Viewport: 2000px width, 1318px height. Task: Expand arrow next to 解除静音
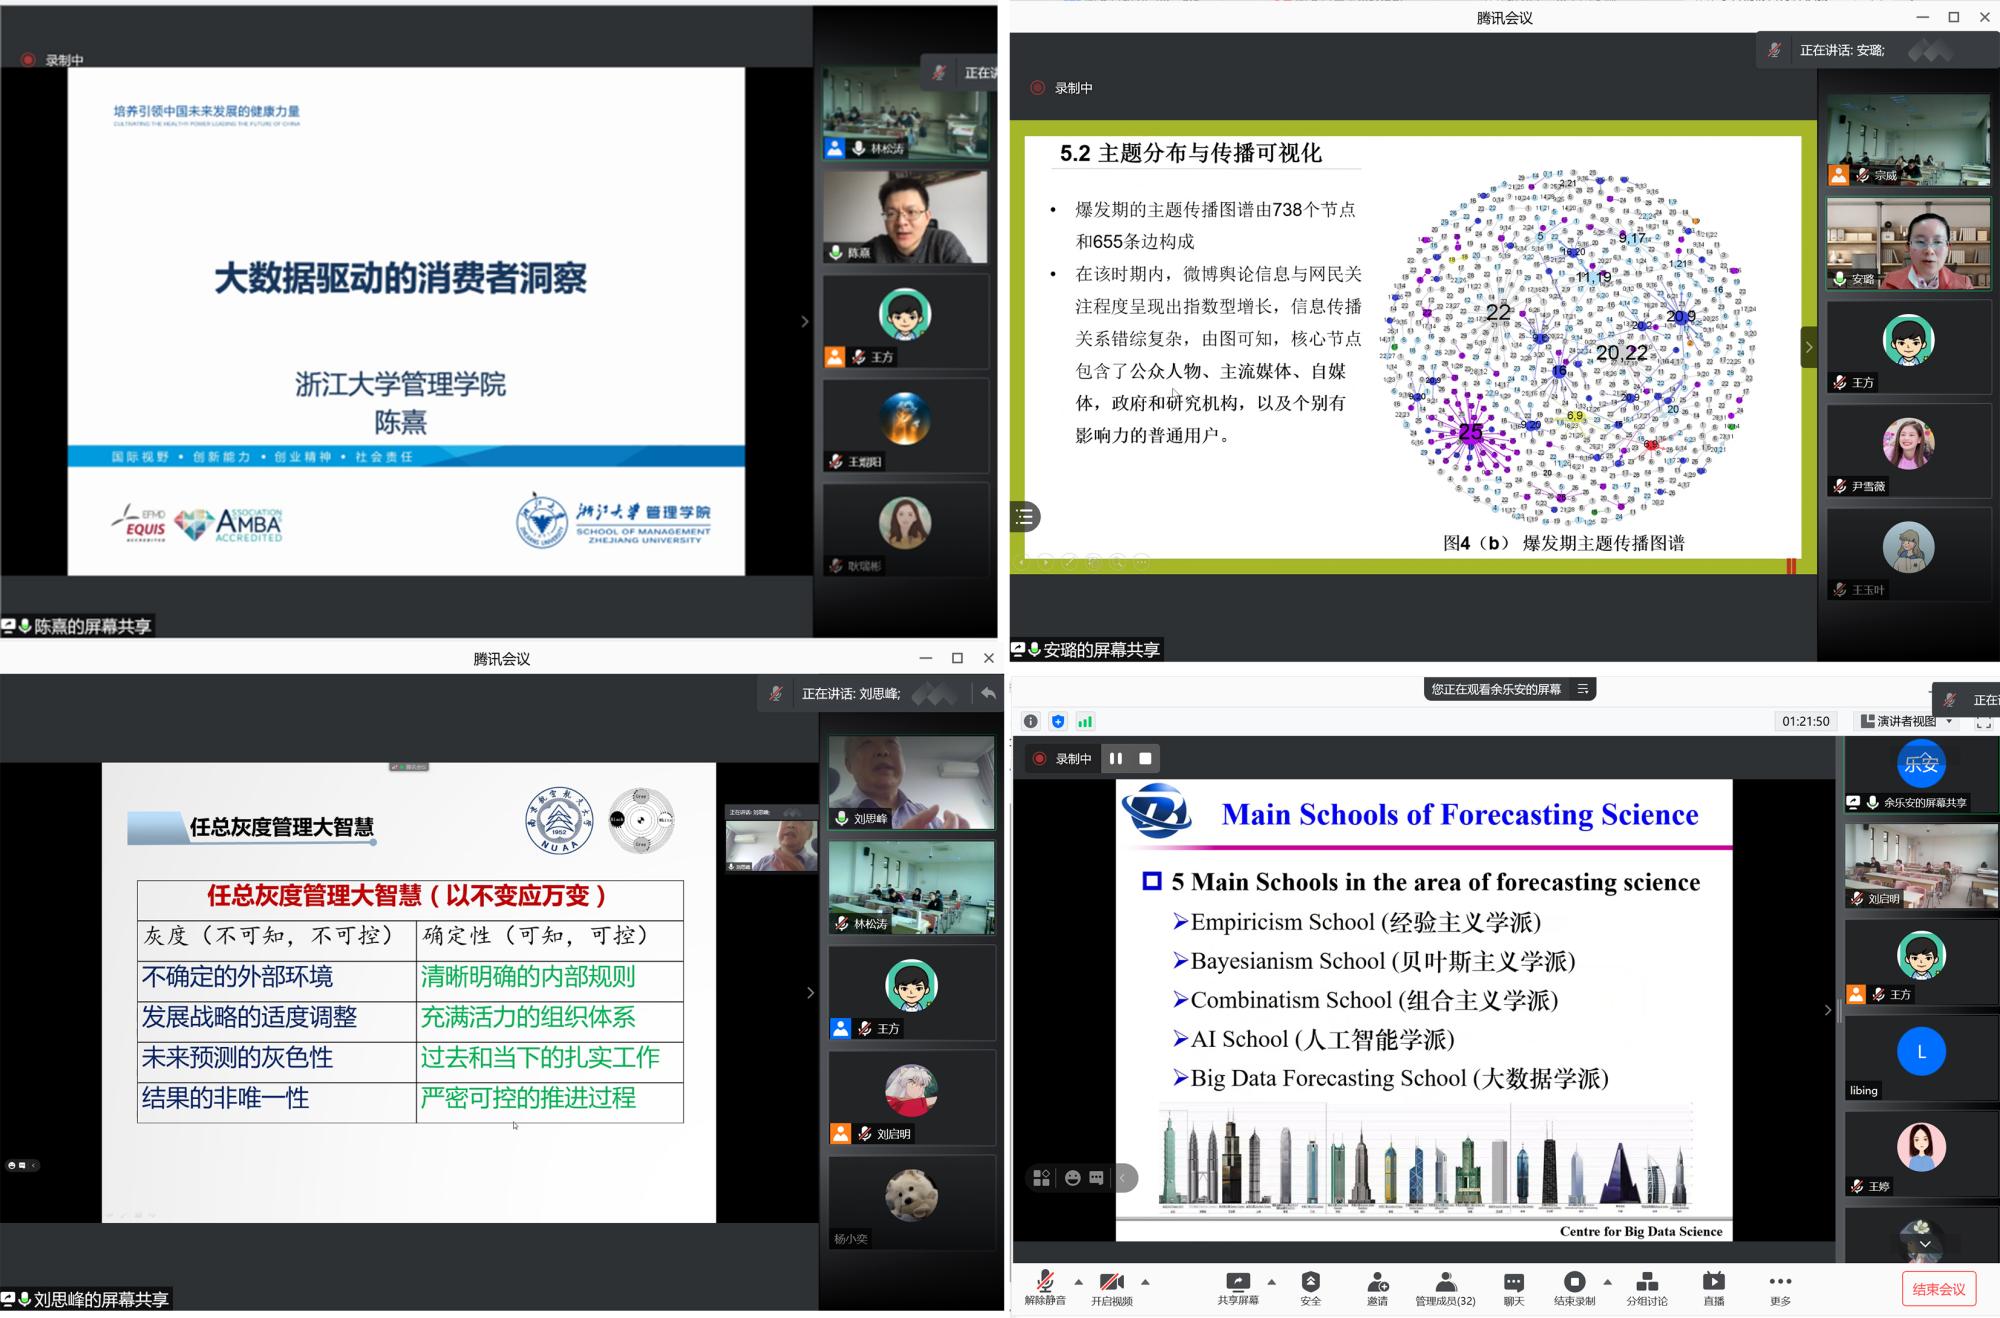(1078, 1281)
